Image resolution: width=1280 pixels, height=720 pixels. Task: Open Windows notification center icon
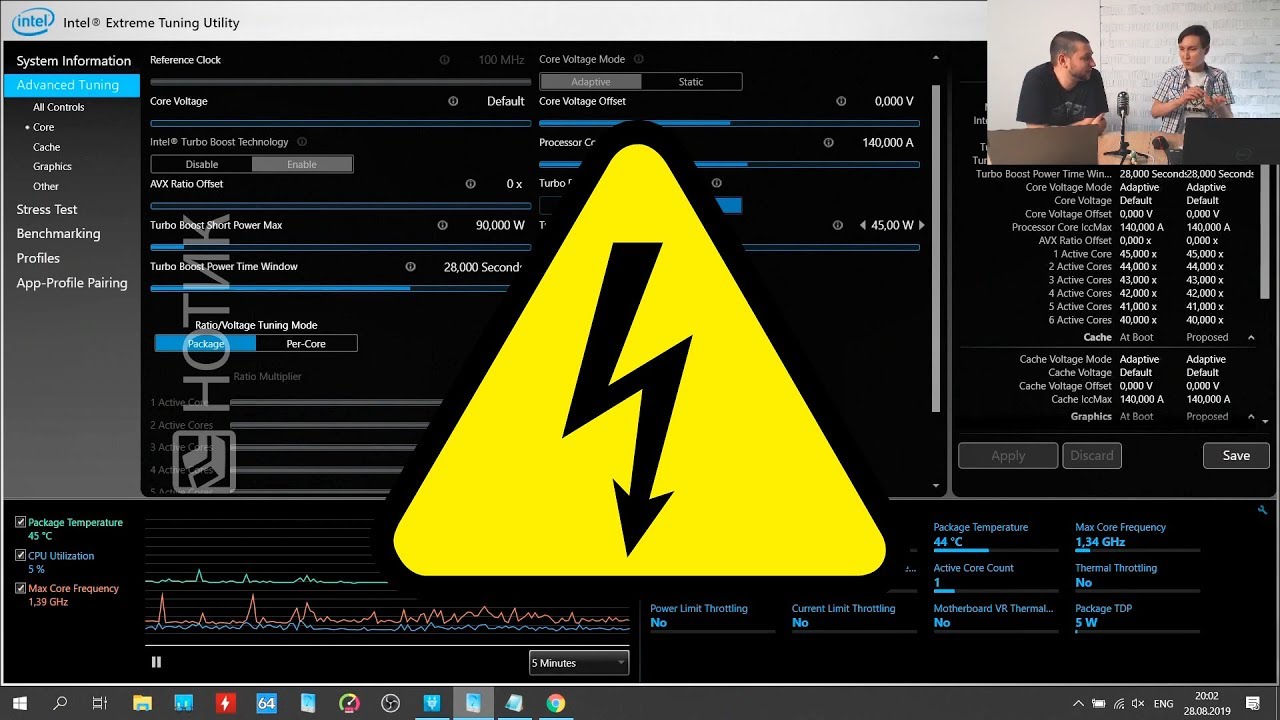coord(1253,703)
